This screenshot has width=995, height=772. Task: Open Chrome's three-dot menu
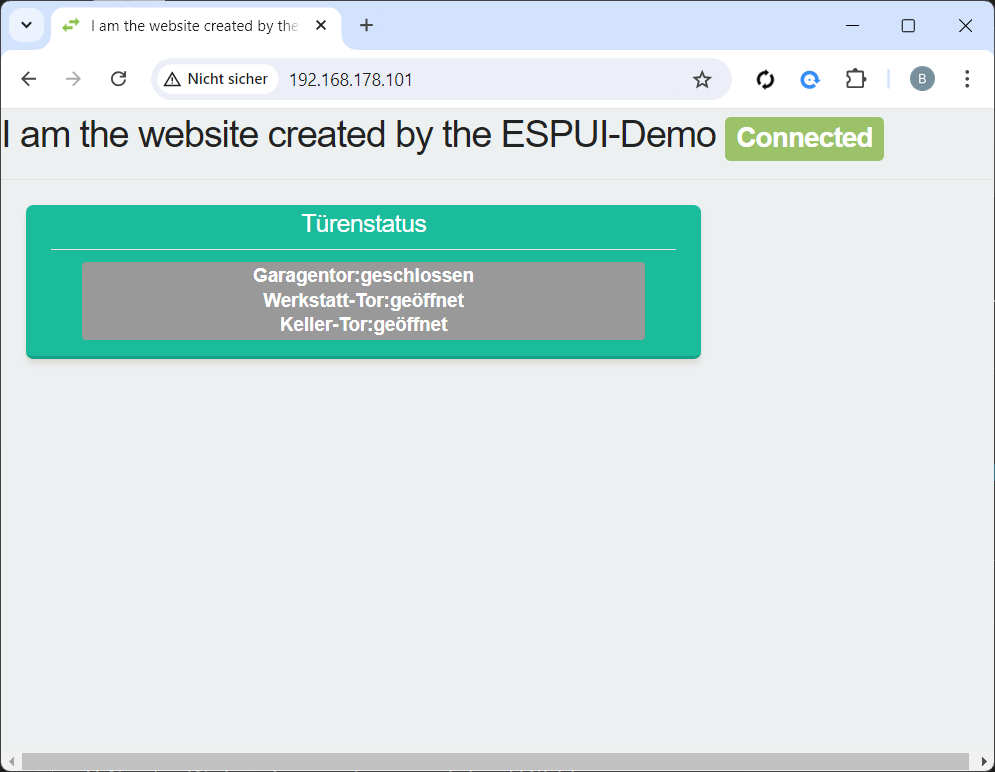pyautogui.click(x=966, y=79)
